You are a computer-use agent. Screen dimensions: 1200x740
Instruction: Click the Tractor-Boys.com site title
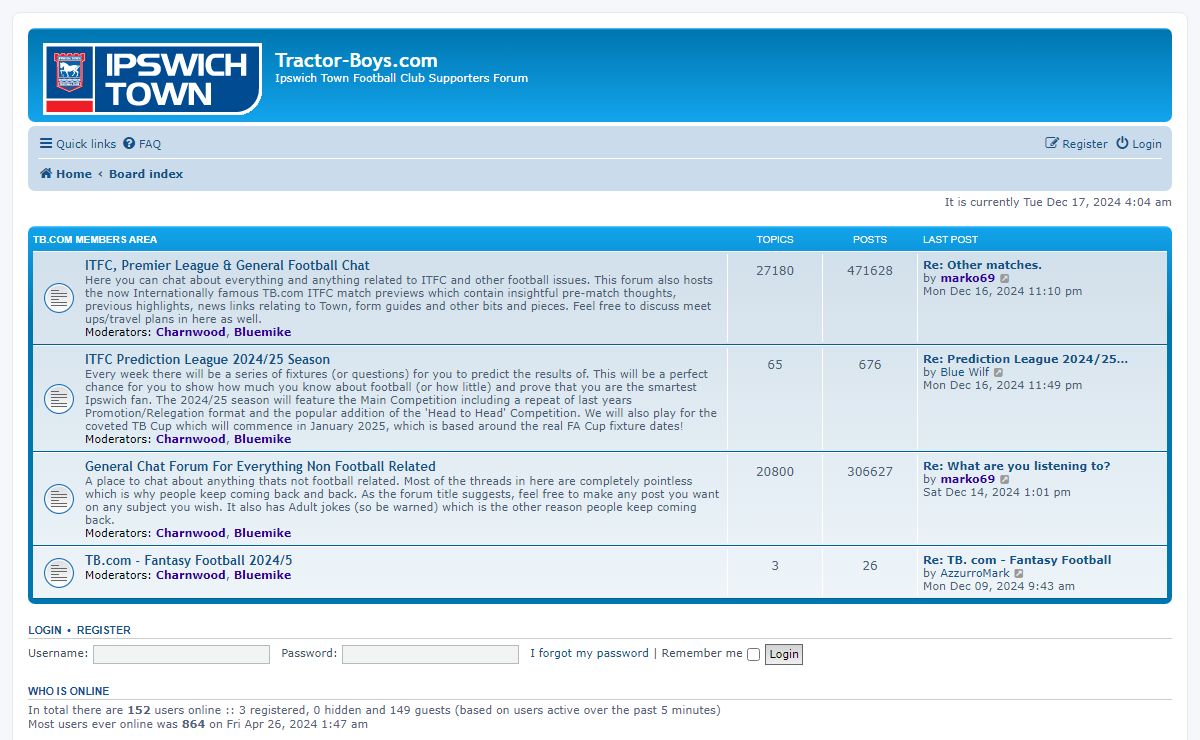tap(356, 60)
